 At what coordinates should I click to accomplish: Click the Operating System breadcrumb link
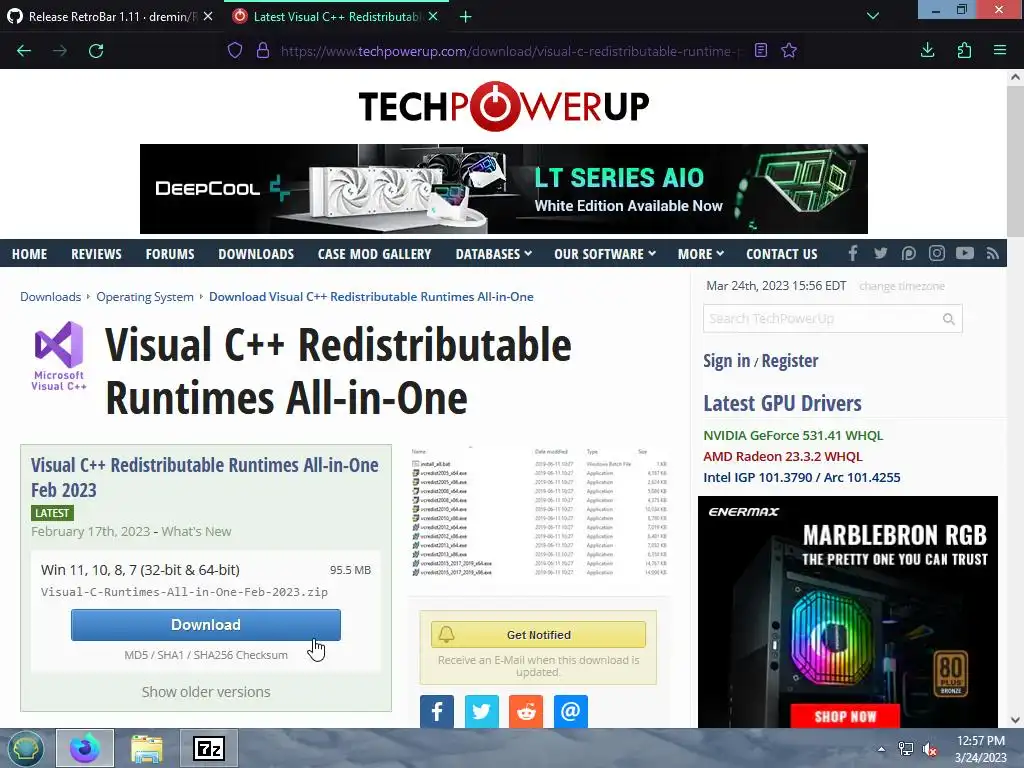(145, 296)
